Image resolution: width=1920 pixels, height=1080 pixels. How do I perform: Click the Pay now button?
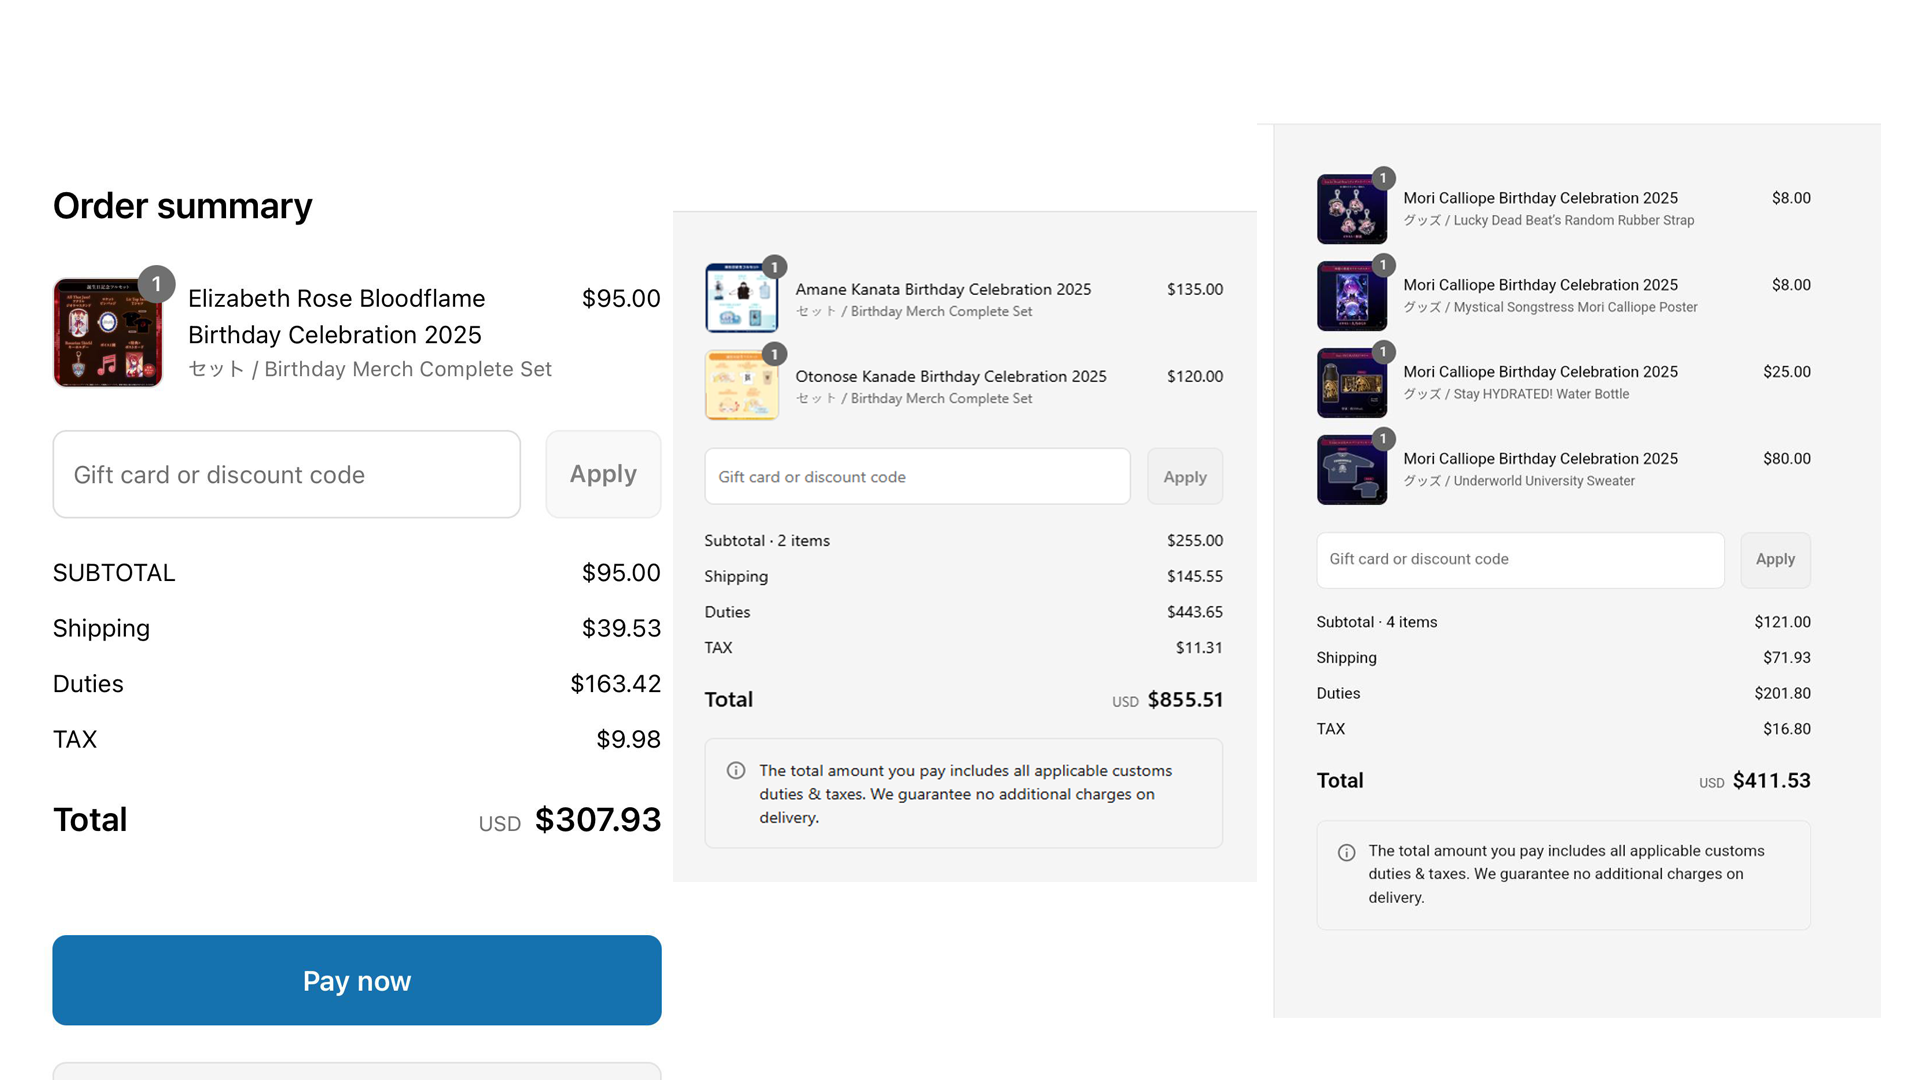tap(357, 980)
